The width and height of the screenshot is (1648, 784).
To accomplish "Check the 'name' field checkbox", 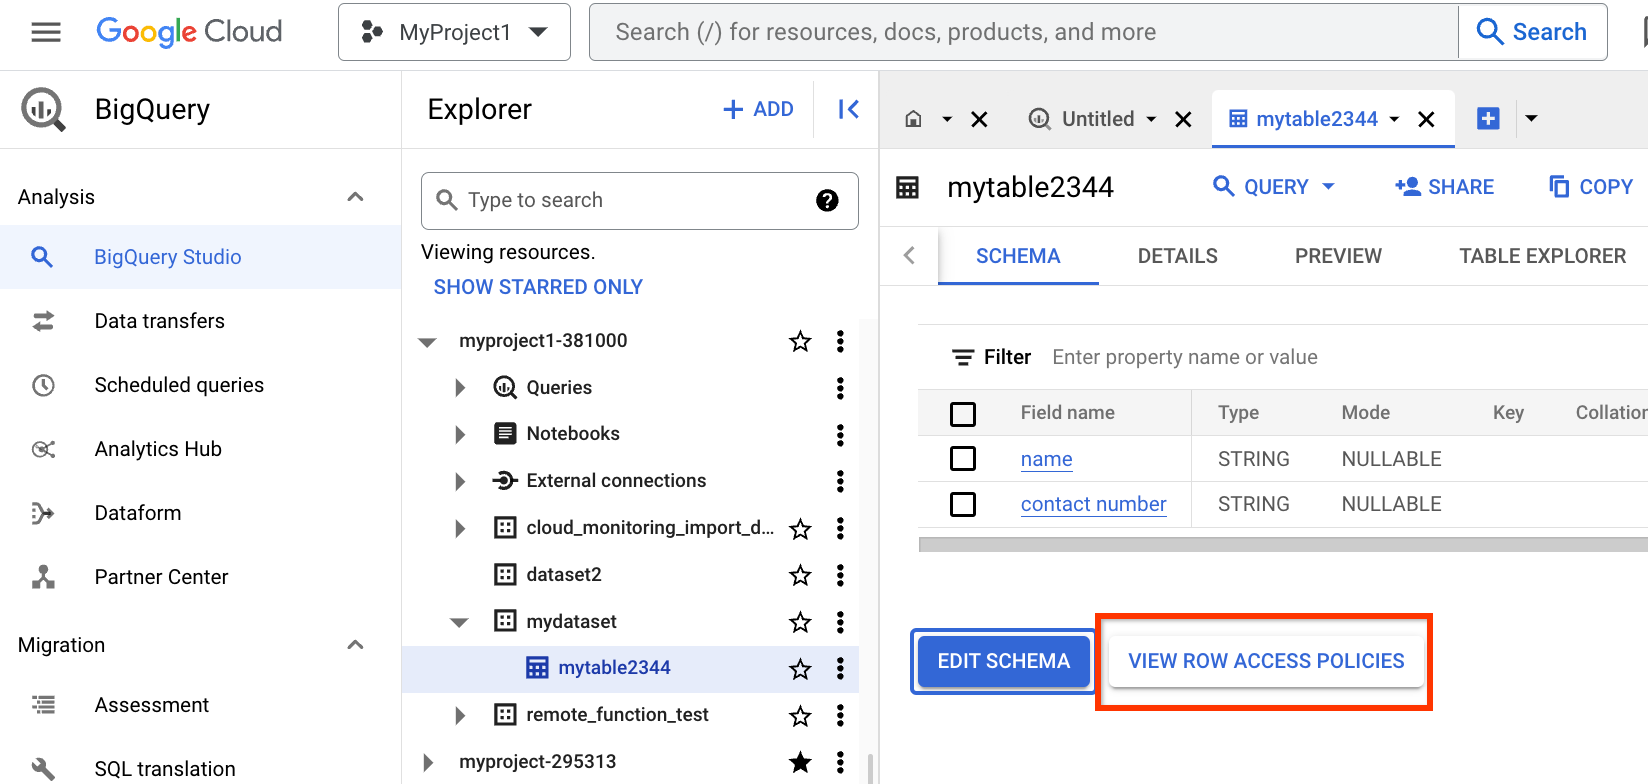I will tap(963, 459).
